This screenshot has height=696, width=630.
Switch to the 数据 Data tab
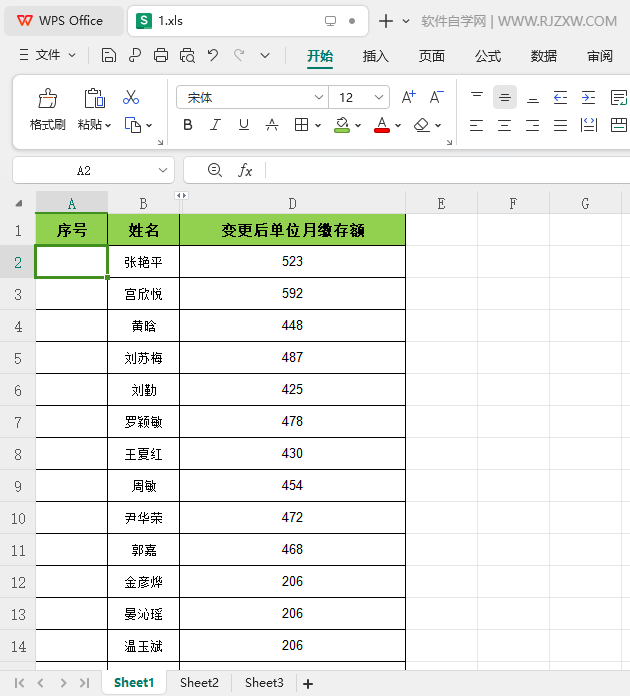click(544, 56)
